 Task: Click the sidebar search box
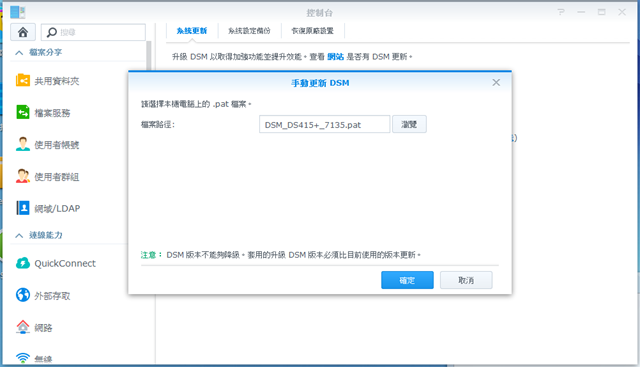[x=93, y=32]
